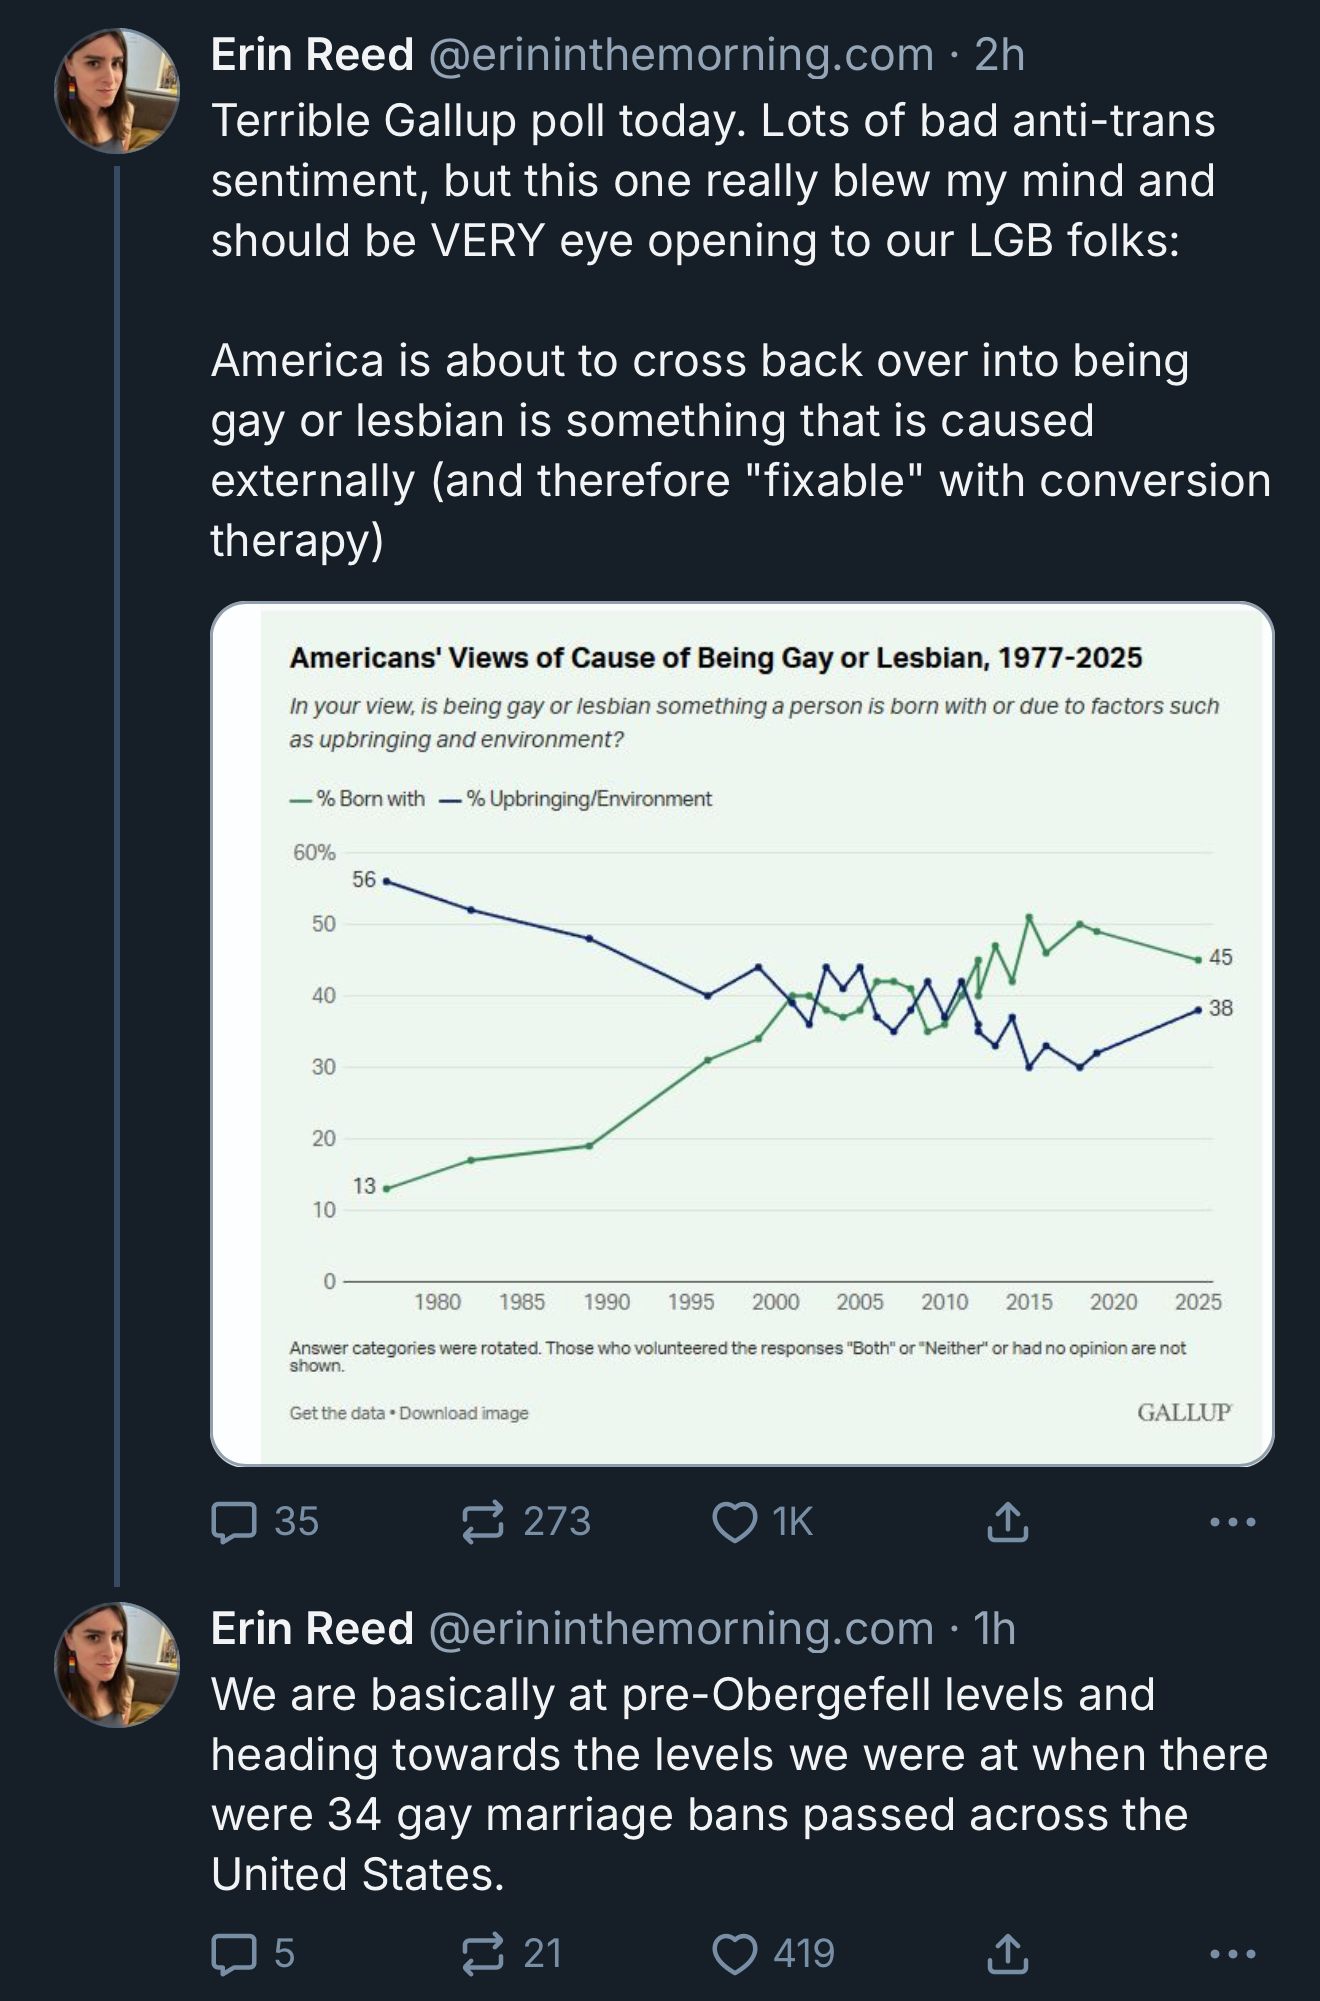1320x2001 pixels.
Task: Repost the second post with 21 reposts
Action: (482, 1954)
